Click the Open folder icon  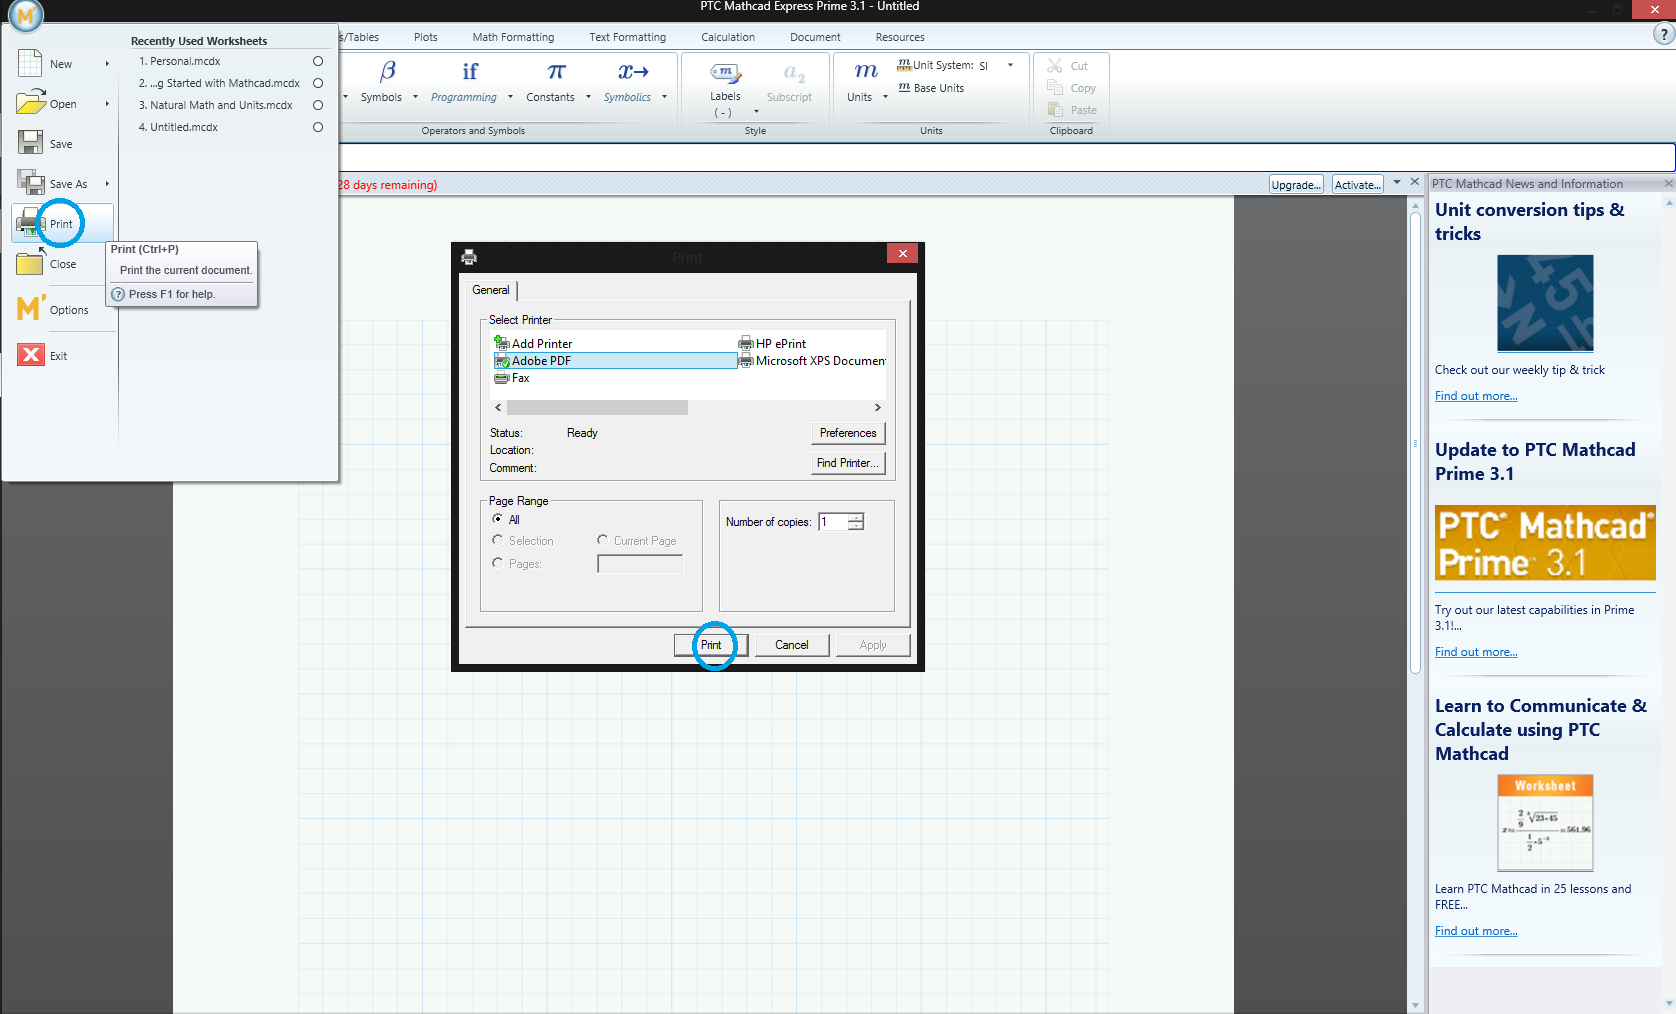pos(31,103)
